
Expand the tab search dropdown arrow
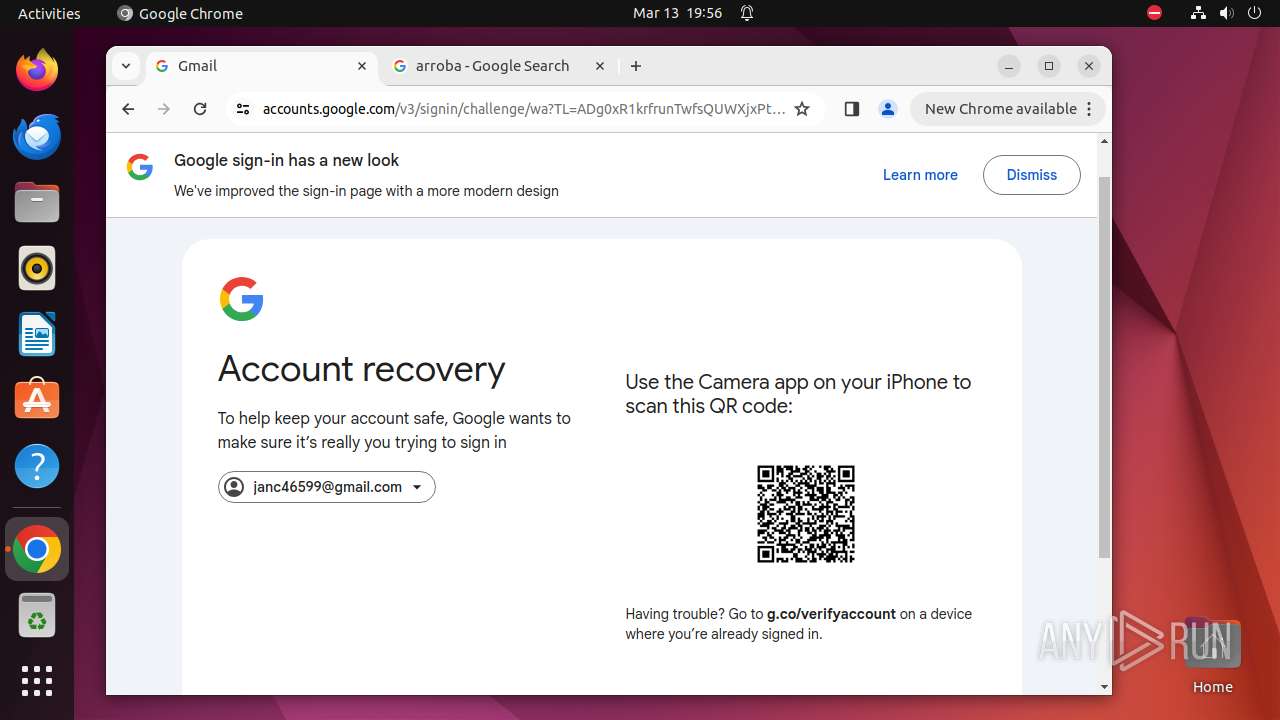pos(125,66)
